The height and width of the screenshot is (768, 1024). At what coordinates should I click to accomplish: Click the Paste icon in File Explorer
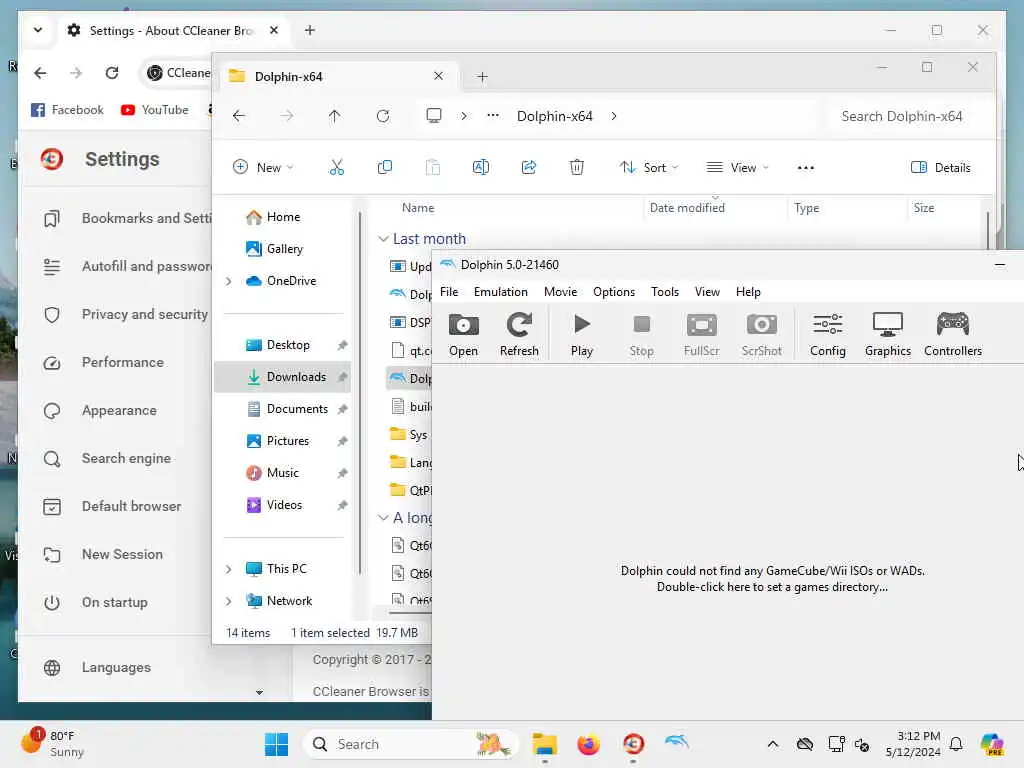432,168
